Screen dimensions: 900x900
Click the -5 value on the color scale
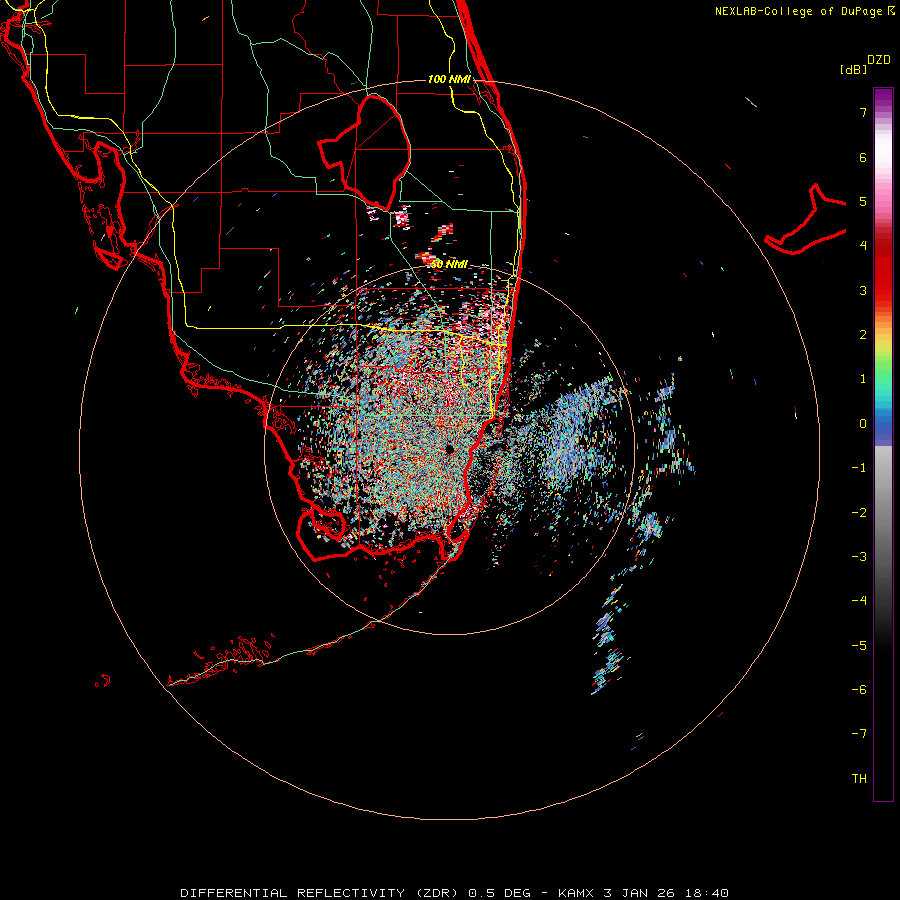(859, 646)
